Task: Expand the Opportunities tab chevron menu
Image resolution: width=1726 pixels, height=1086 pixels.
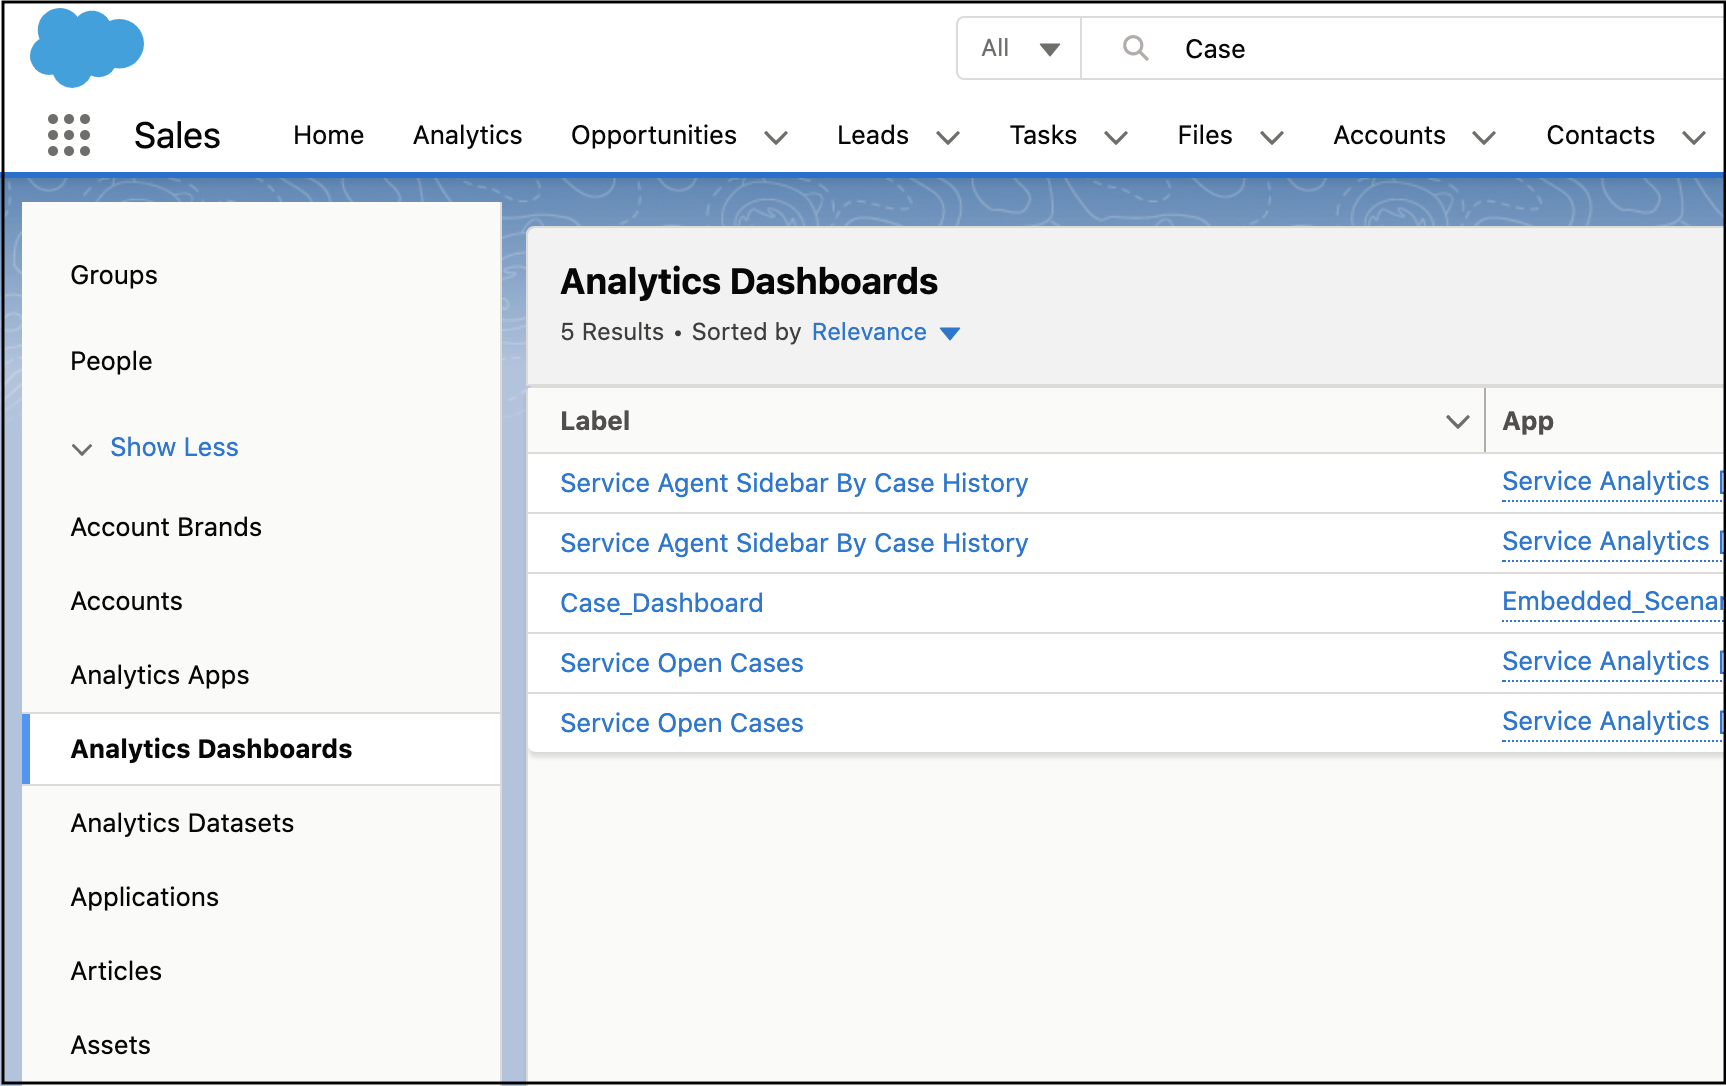Action: click(x=776, y=137)
